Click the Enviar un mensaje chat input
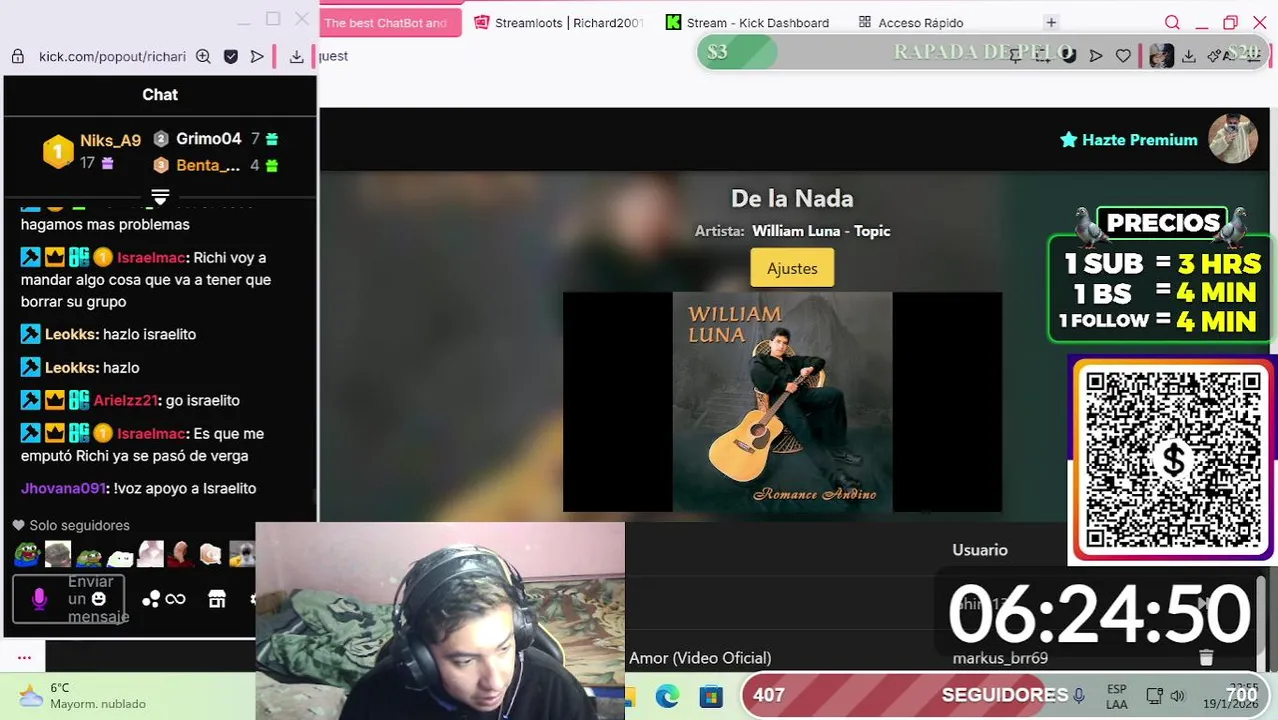 pyautogui.click(x=69, y=599)
